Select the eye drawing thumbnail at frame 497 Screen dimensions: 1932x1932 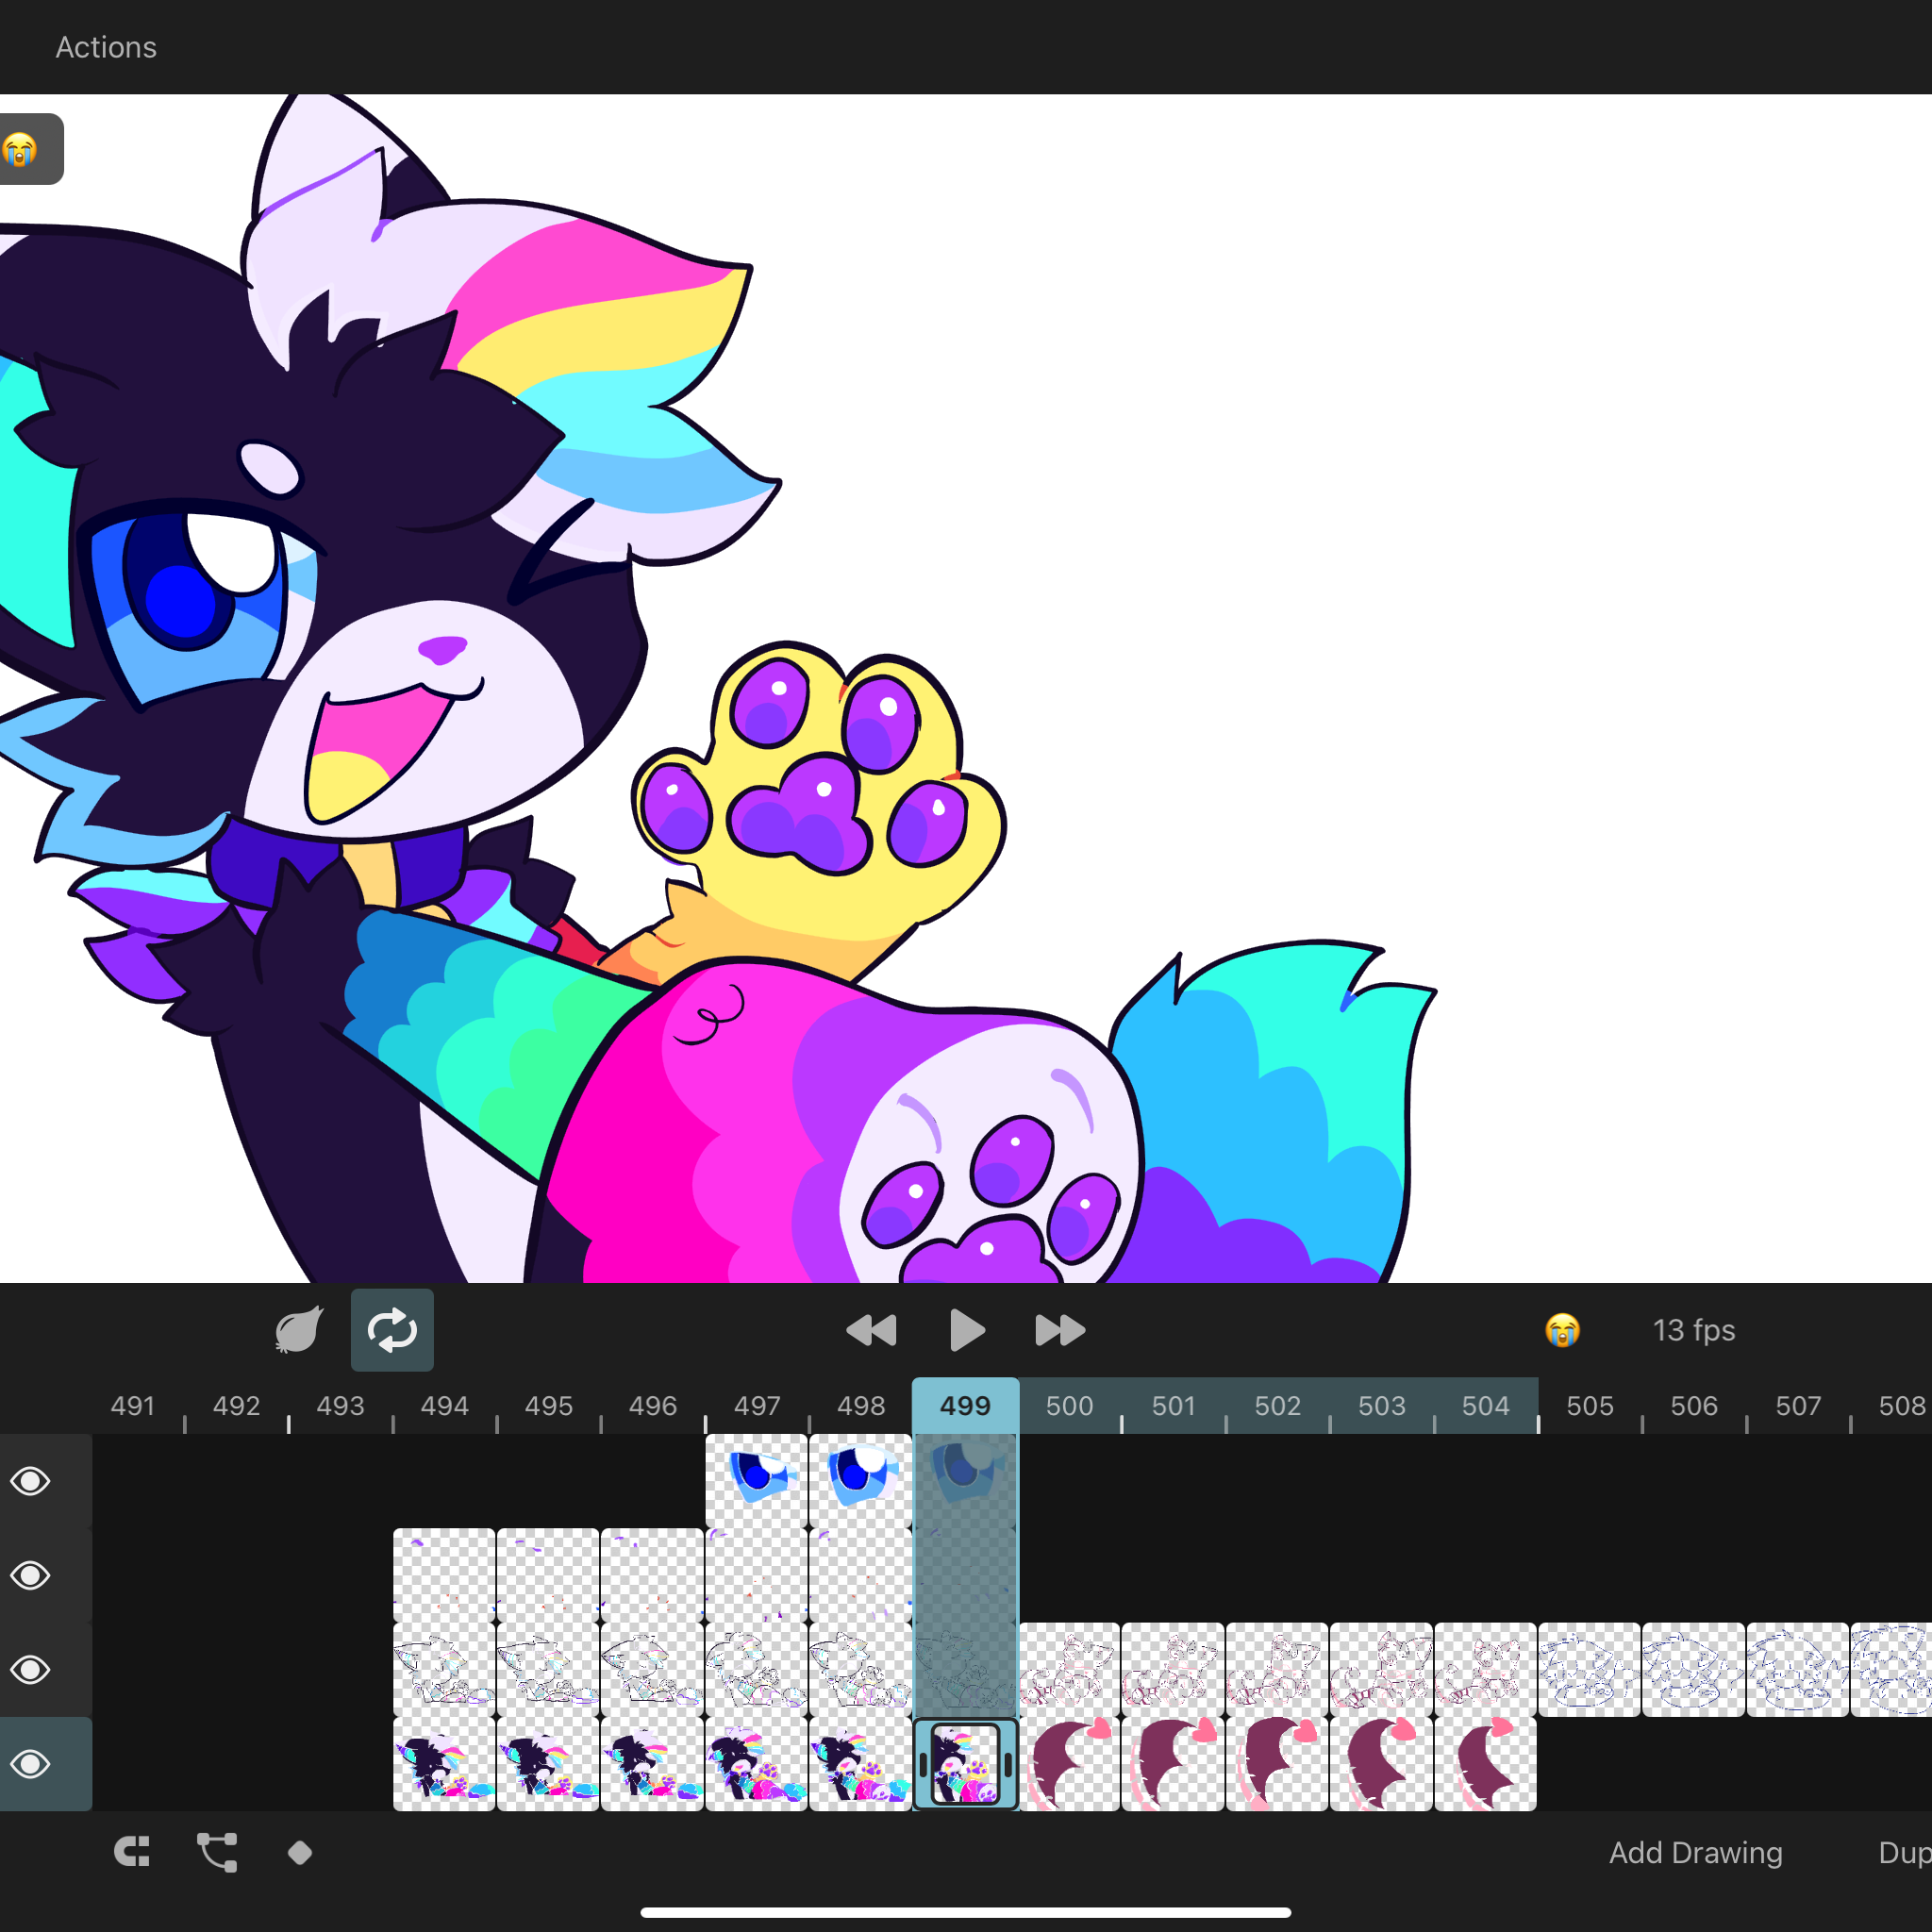click(x=756, y=1481)
